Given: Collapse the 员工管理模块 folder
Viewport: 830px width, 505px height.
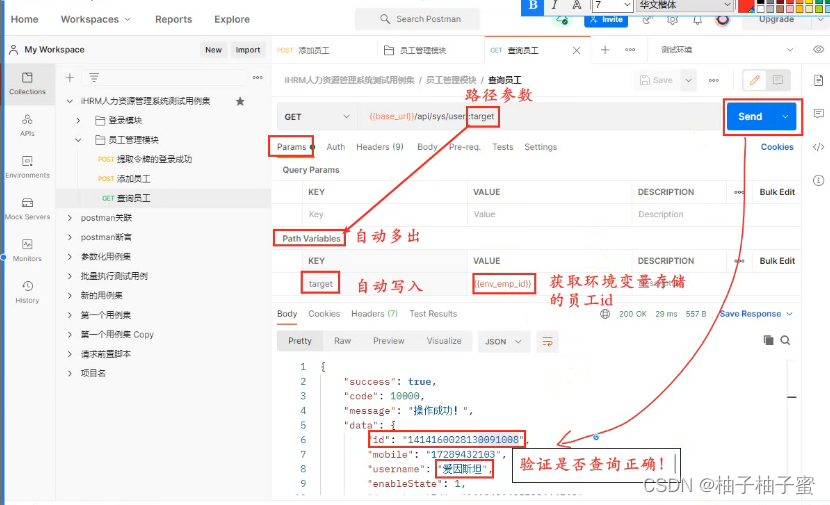Looking at the screenshot, I should [78, 140].
